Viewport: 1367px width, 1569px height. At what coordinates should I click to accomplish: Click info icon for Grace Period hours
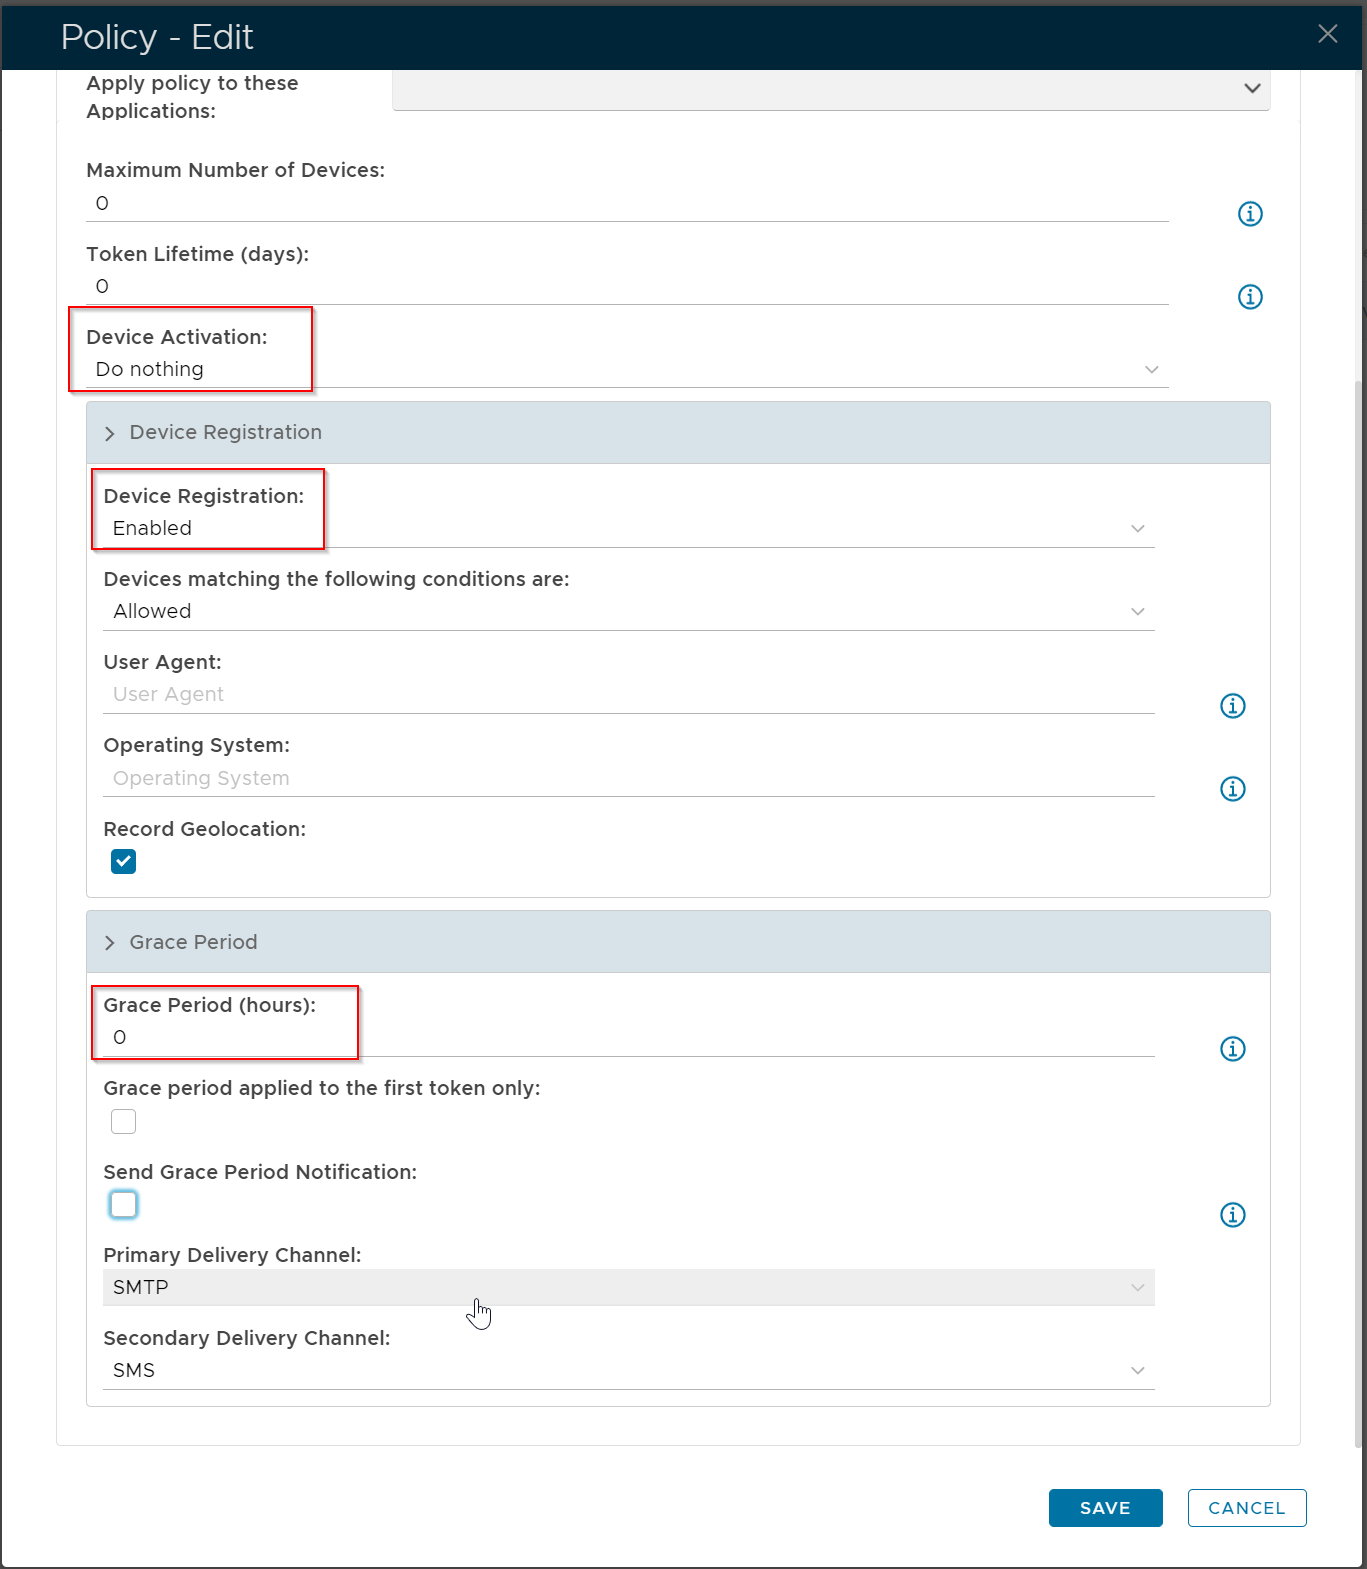point(1232,1049)
